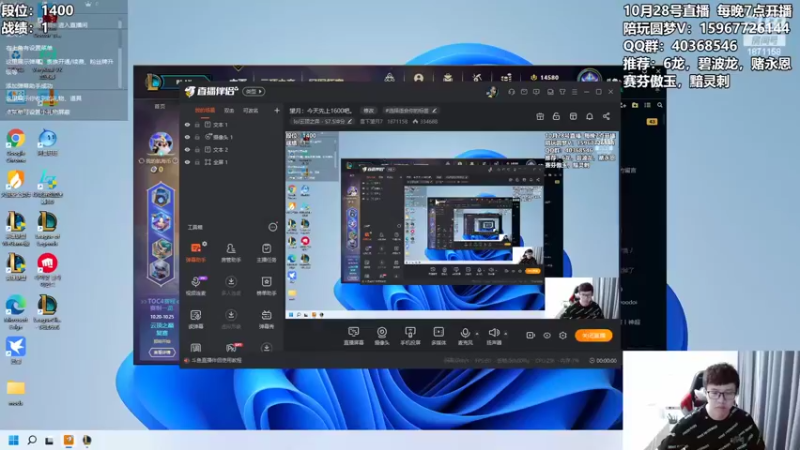The height and width of the screenshot is (450, 800).
Task: Add a multimedia source
Action: [x=438, y=336]
